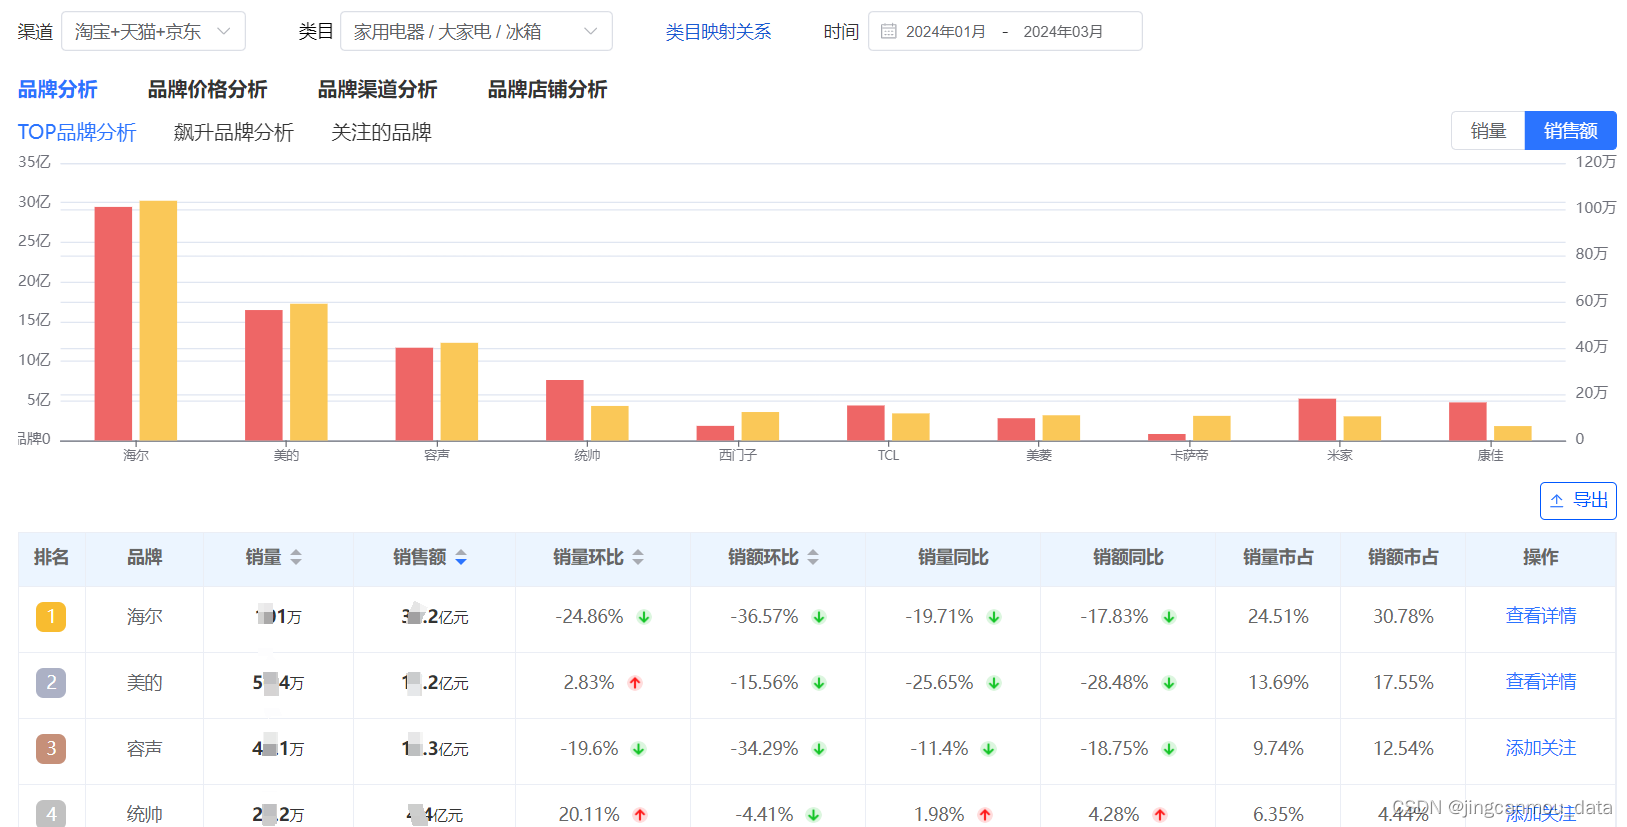Click the TCL axis label

[x=888, y=455]
